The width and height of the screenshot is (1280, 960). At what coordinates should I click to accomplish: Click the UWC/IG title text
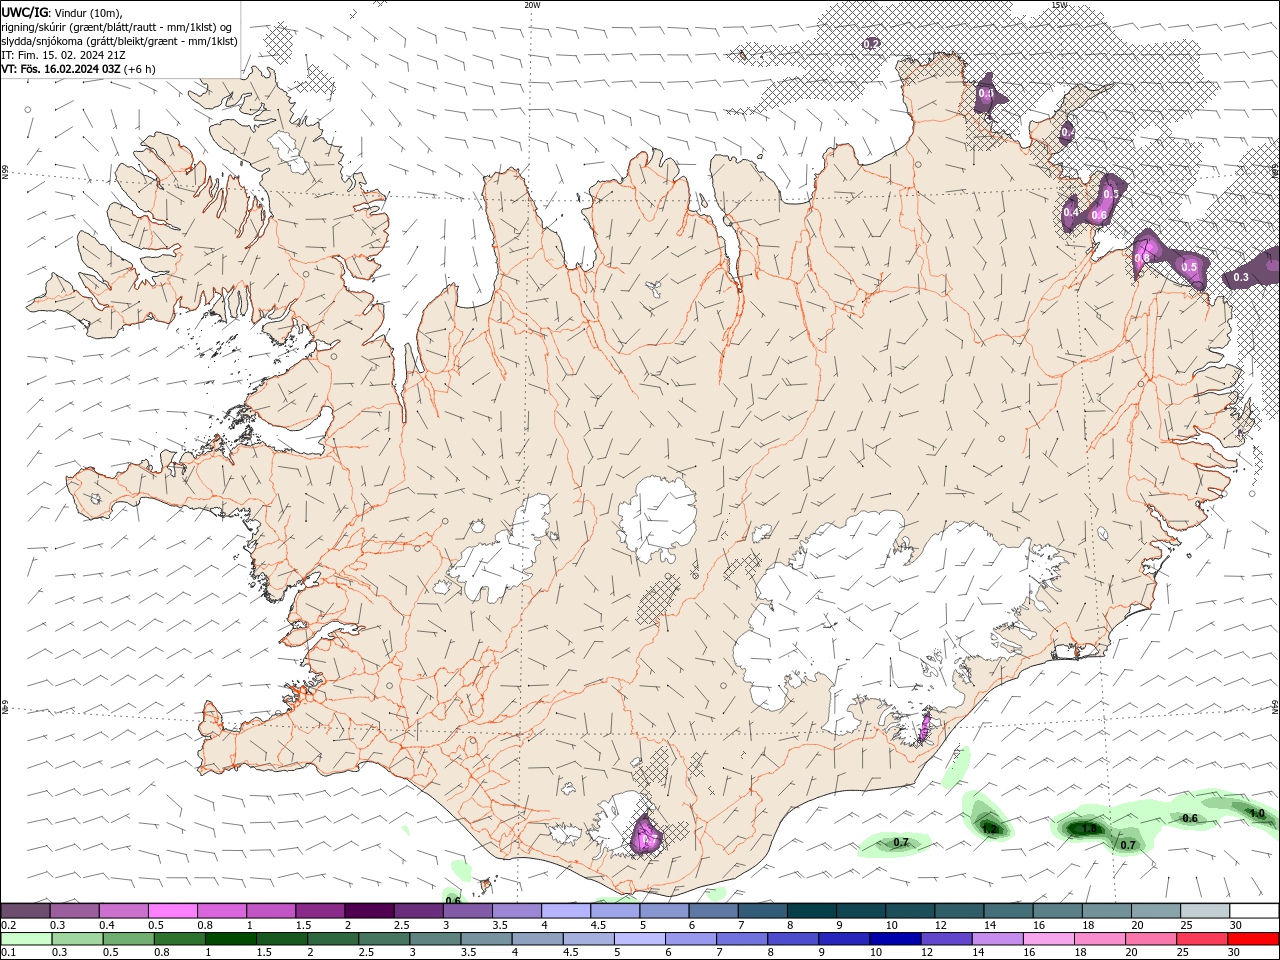(24, 12)
